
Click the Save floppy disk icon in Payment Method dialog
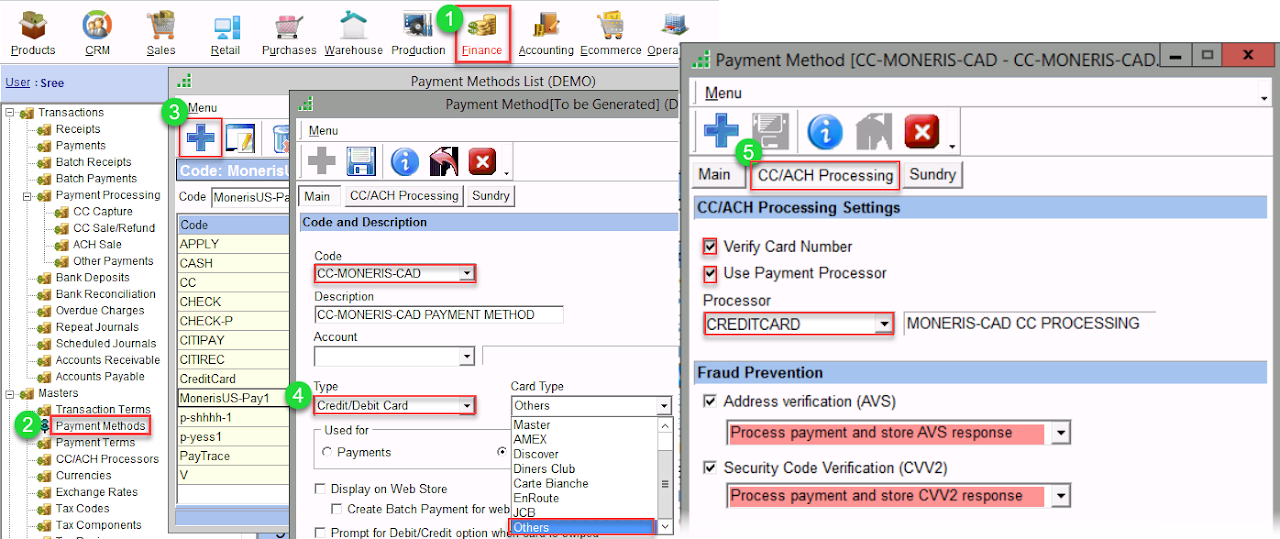[360, 160]
